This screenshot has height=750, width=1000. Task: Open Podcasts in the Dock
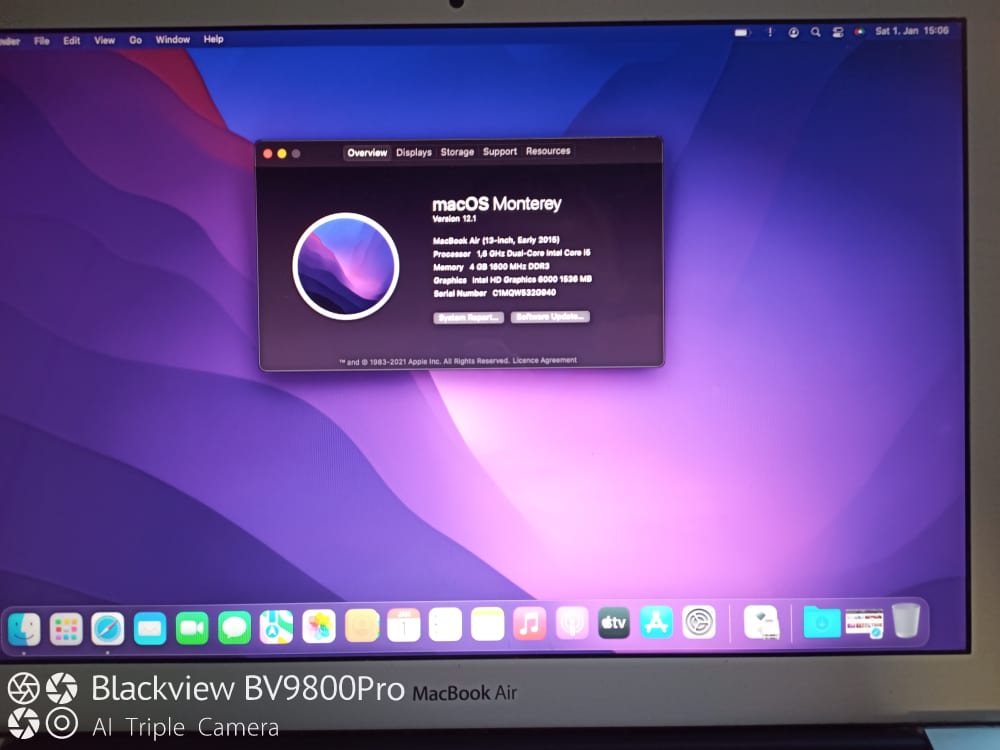572,622
